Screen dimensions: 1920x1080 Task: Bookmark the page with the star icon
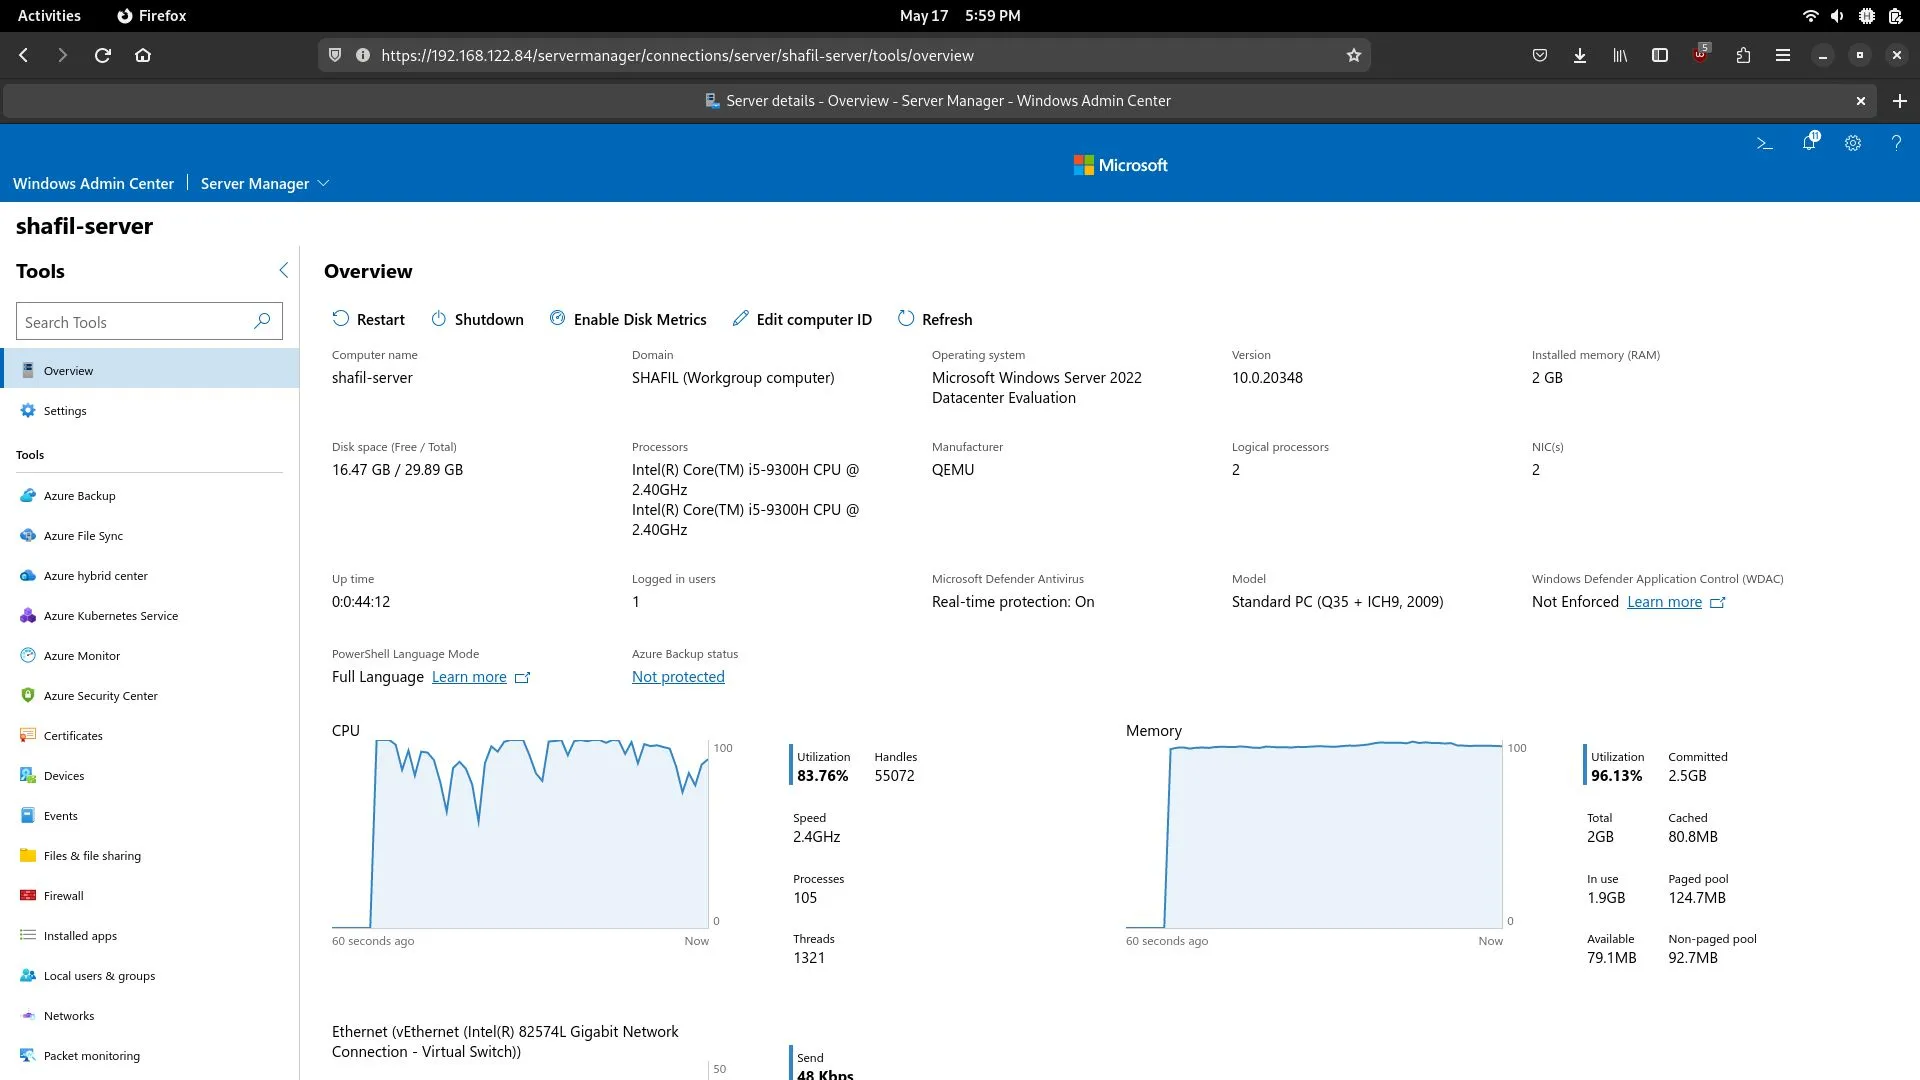[1353, 55]
